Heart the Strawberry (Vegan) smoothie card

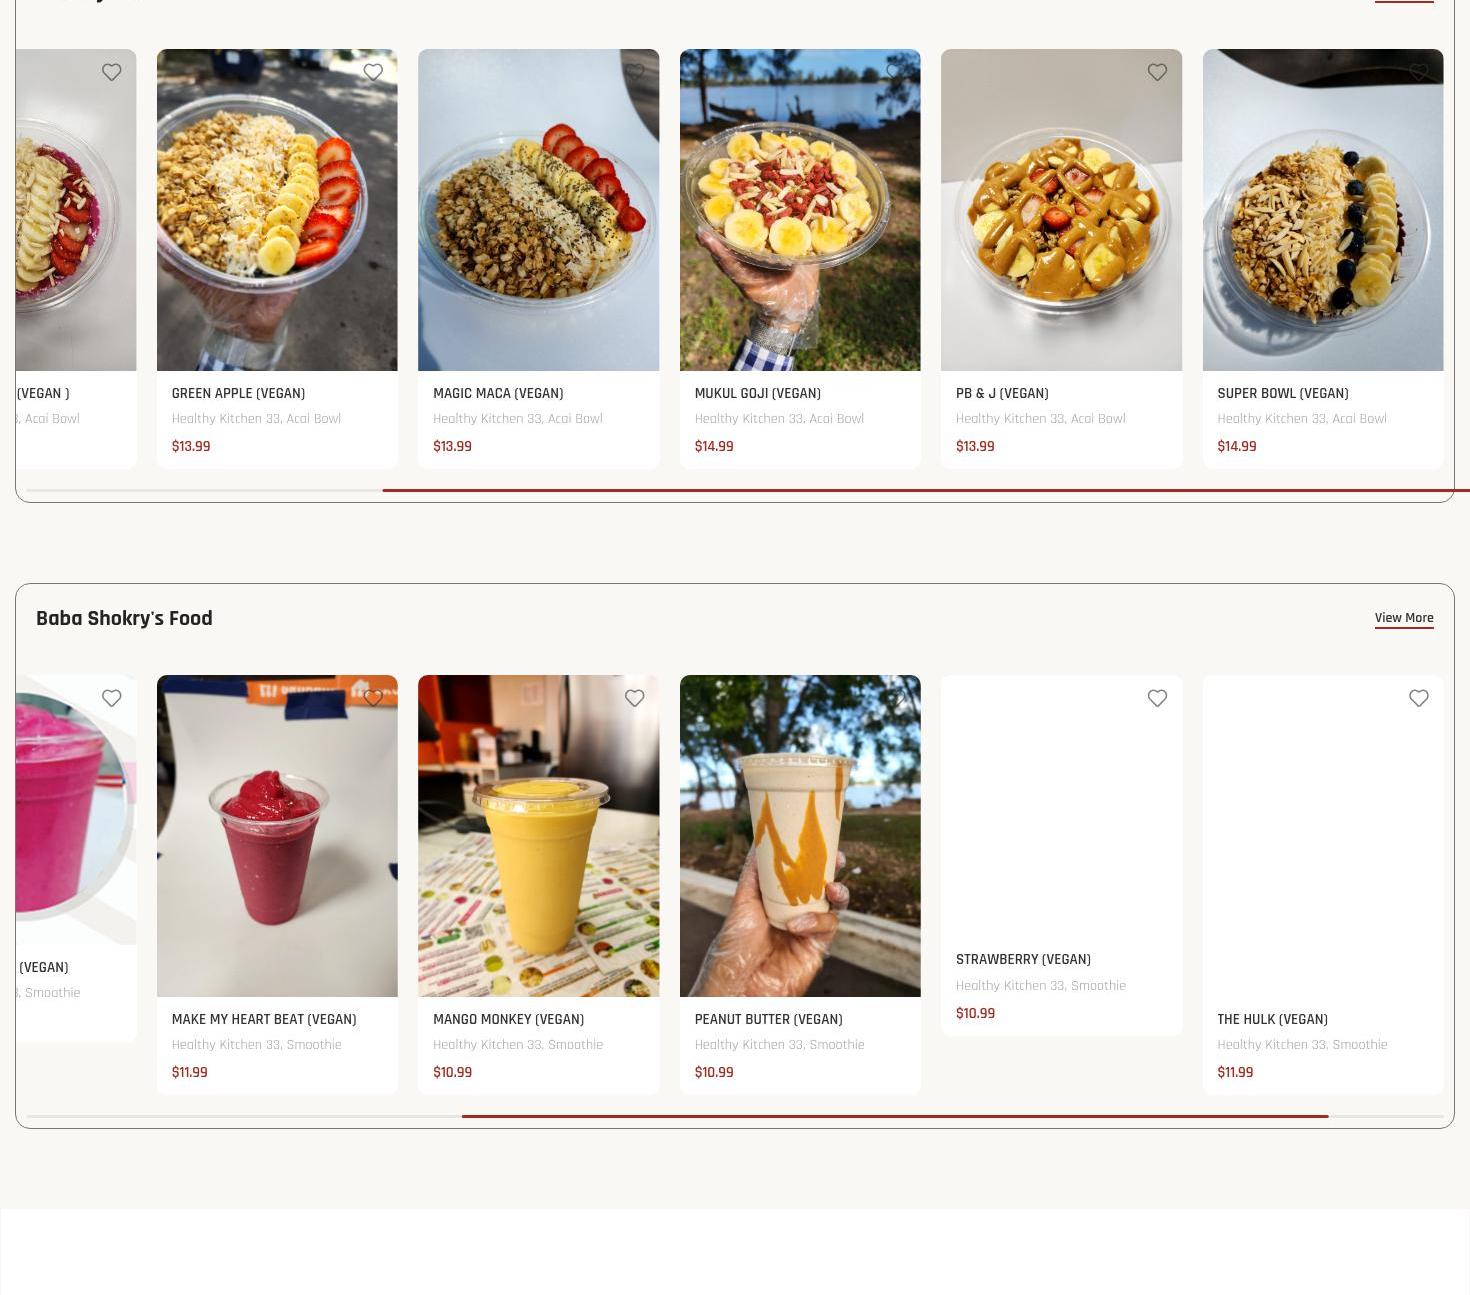point(1157,698)
